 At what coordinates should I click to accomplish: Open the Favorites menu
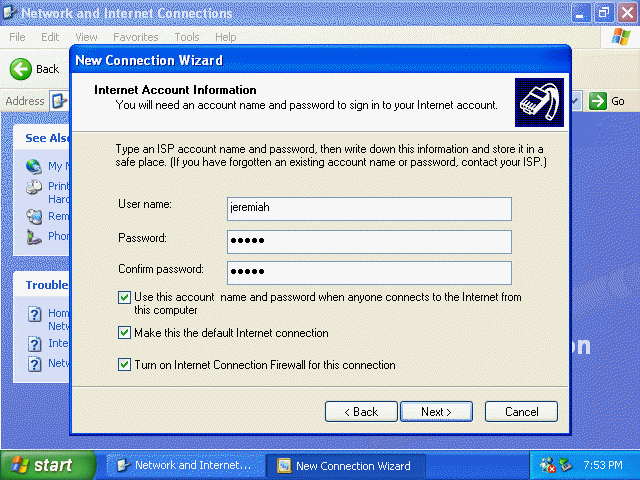(x=136, y=37)
